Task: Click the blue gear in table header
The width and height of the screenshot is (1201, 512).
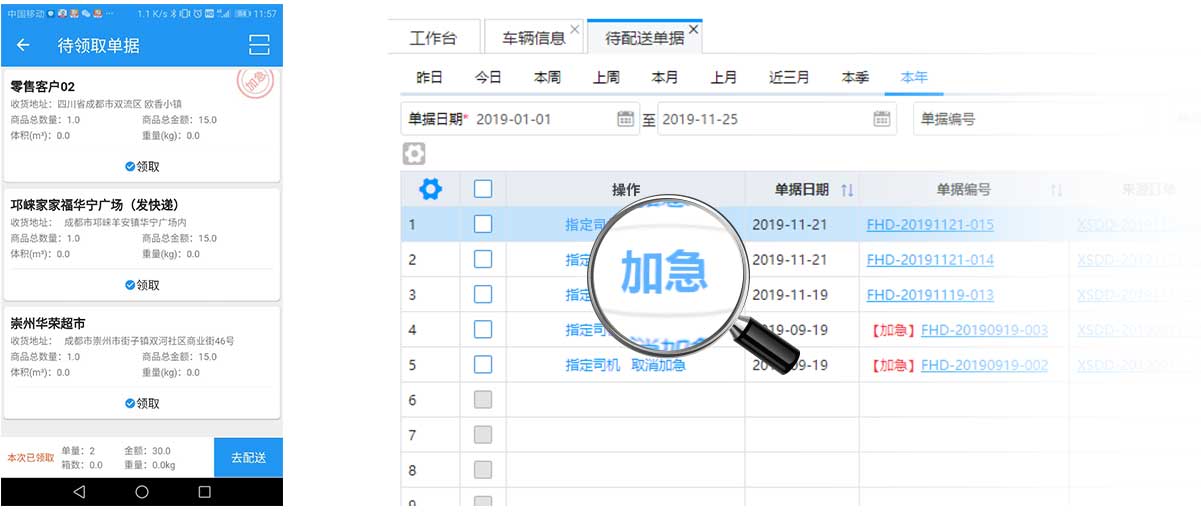Action: pos(430,189)
